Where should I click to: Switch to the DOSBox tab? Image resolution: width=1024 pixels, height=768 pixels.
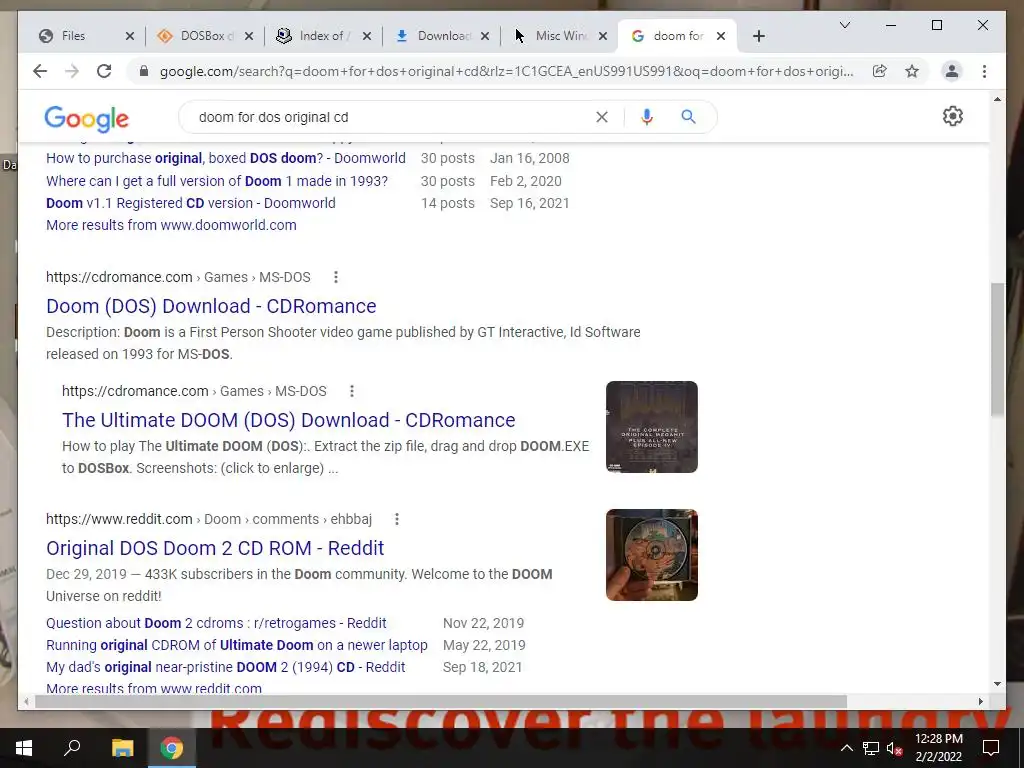[x=202, y=36]
